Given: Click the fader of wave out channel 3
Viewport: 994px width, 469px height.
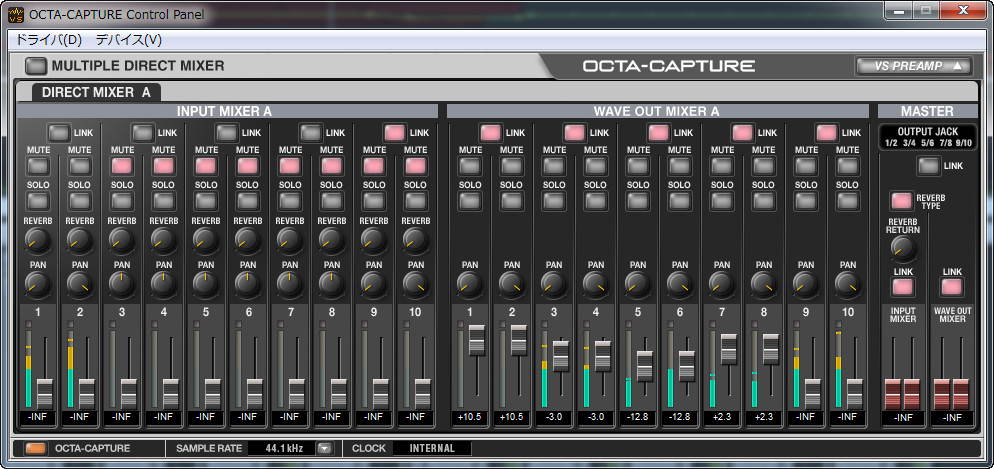Looking at the screenshot, I should (560, 356).
